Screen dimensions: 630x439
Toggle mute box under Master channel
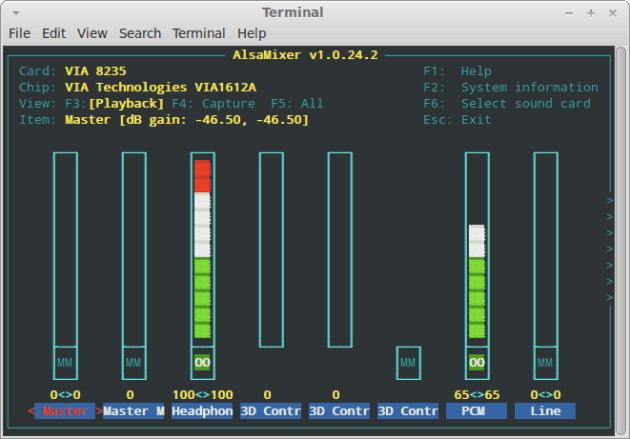(65, 362)
